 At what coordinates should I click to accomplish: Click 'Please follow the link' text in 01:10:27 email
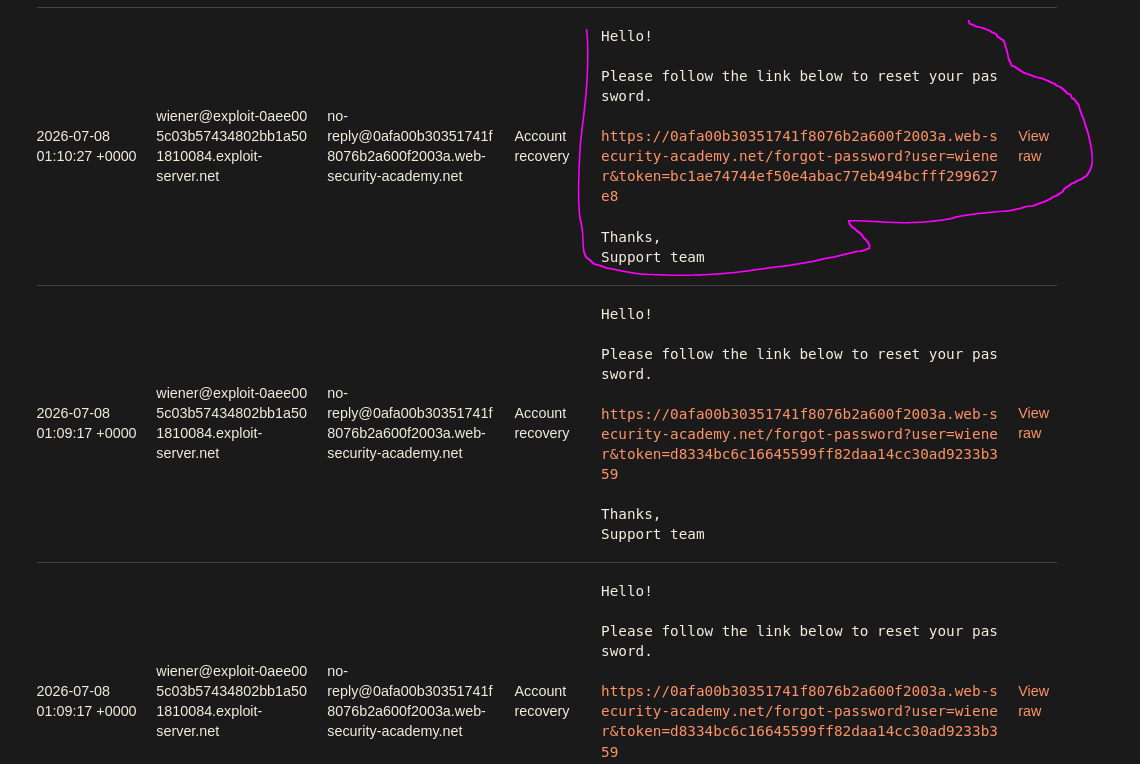tap(799, 86)
